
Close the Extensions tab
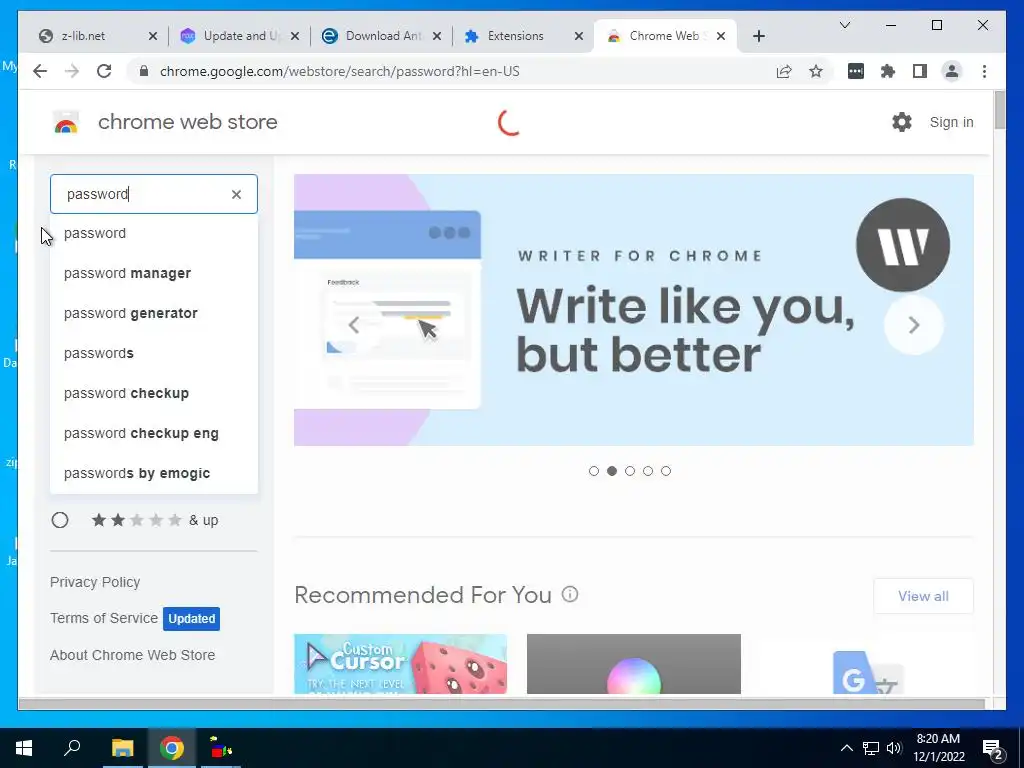579,36
